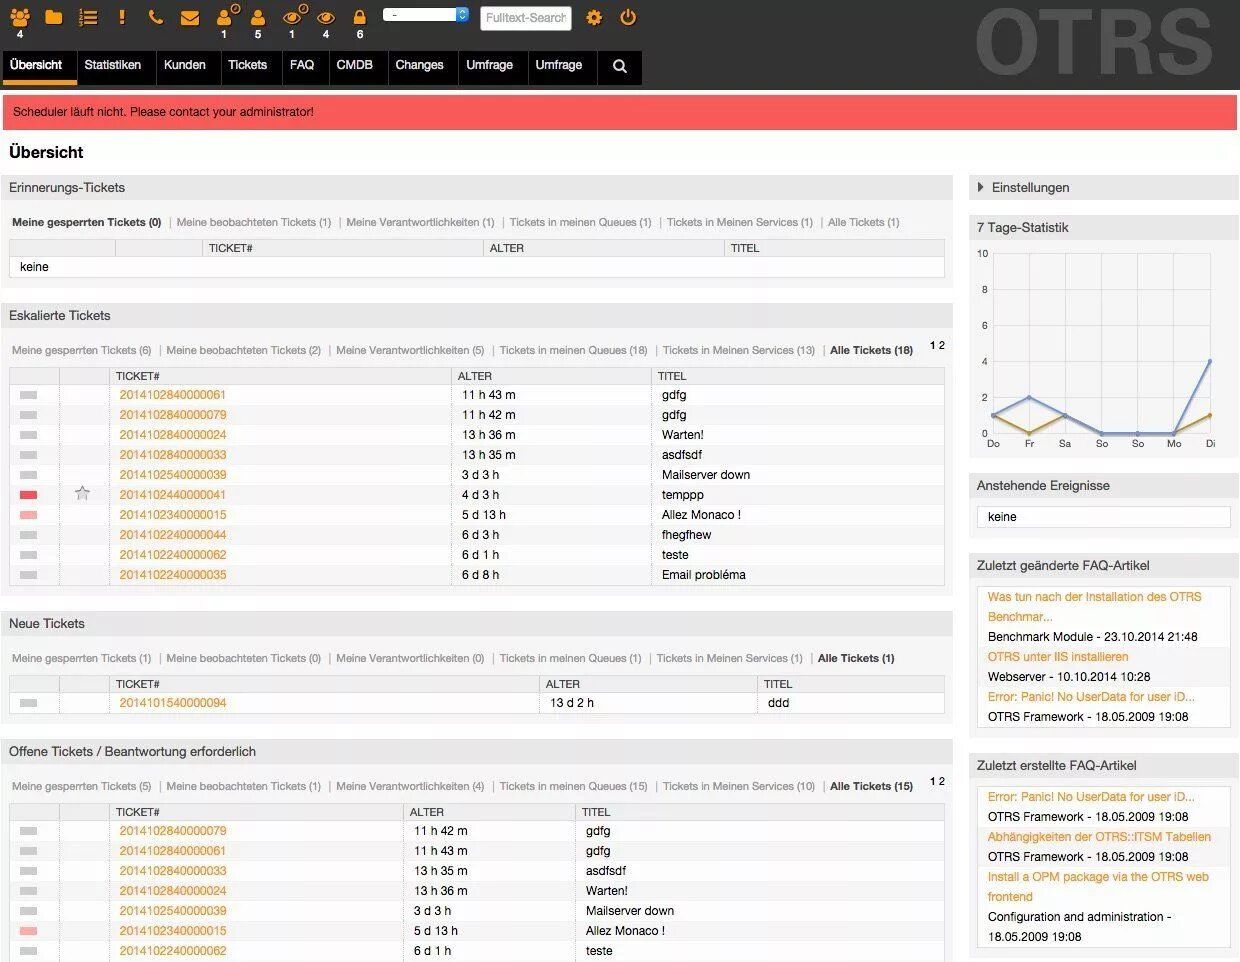Click the red priority flag beside ticket 2014102440000041

tap(28, 495)
